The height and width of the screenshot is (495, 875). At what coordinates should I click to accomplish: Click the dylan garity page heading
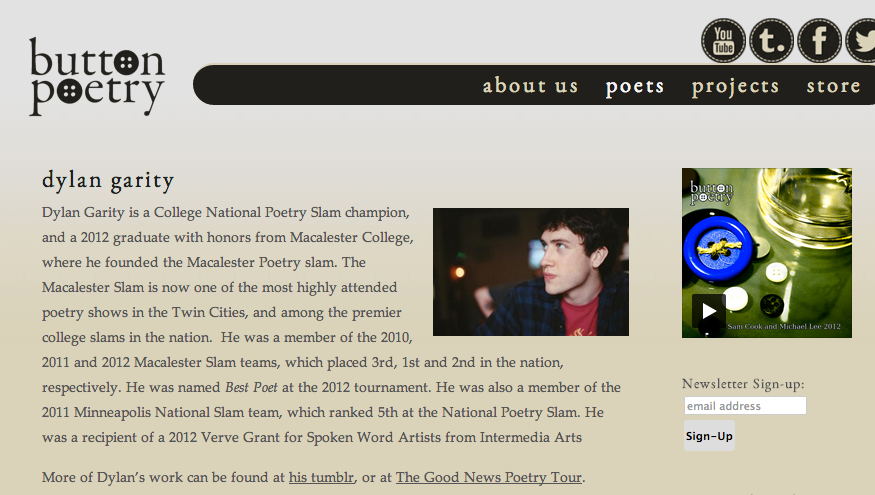point(108,181)
